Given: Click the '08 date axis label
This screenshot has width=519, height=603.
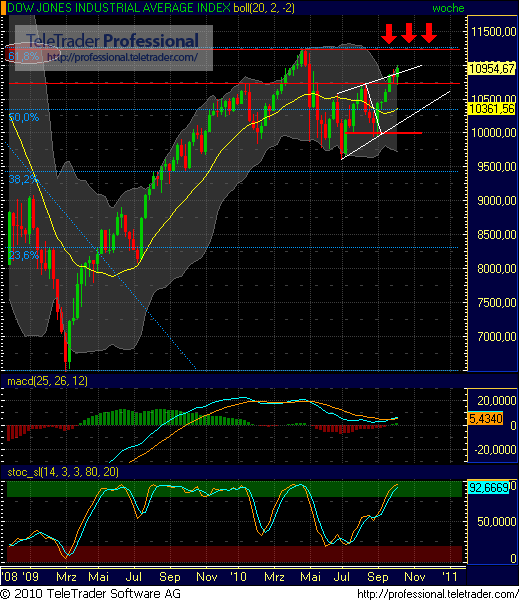Looking at the screenshot, I should tap(9, 577).
